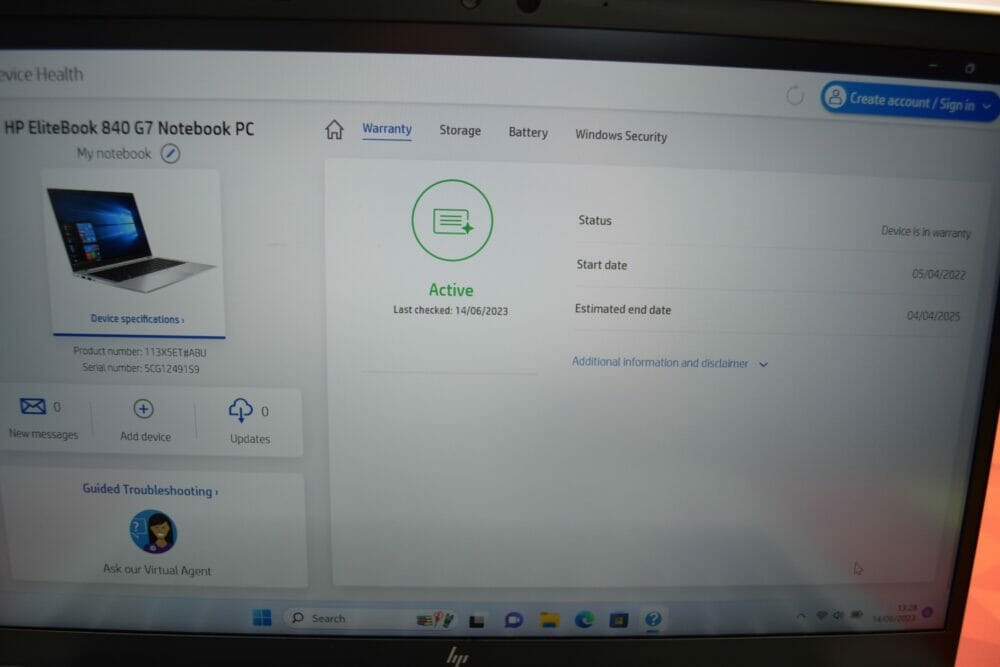Click the green 'Active' label
Screen dimensions: 1000x667
(x=451, y=290)
